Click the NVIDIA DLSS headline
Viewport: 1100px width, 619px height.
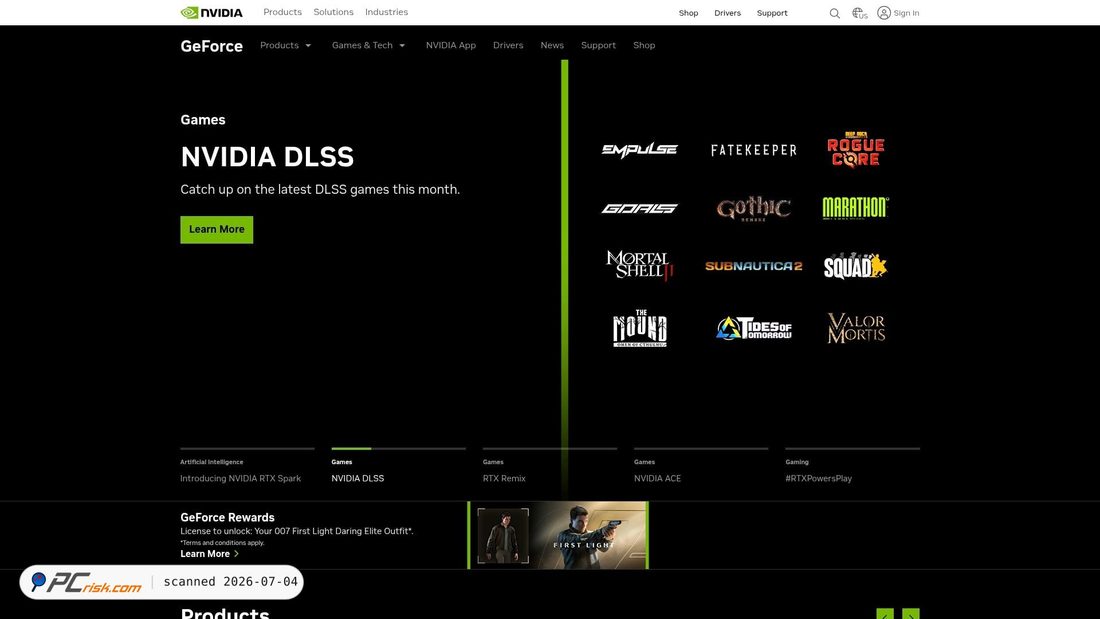[267, 157]
